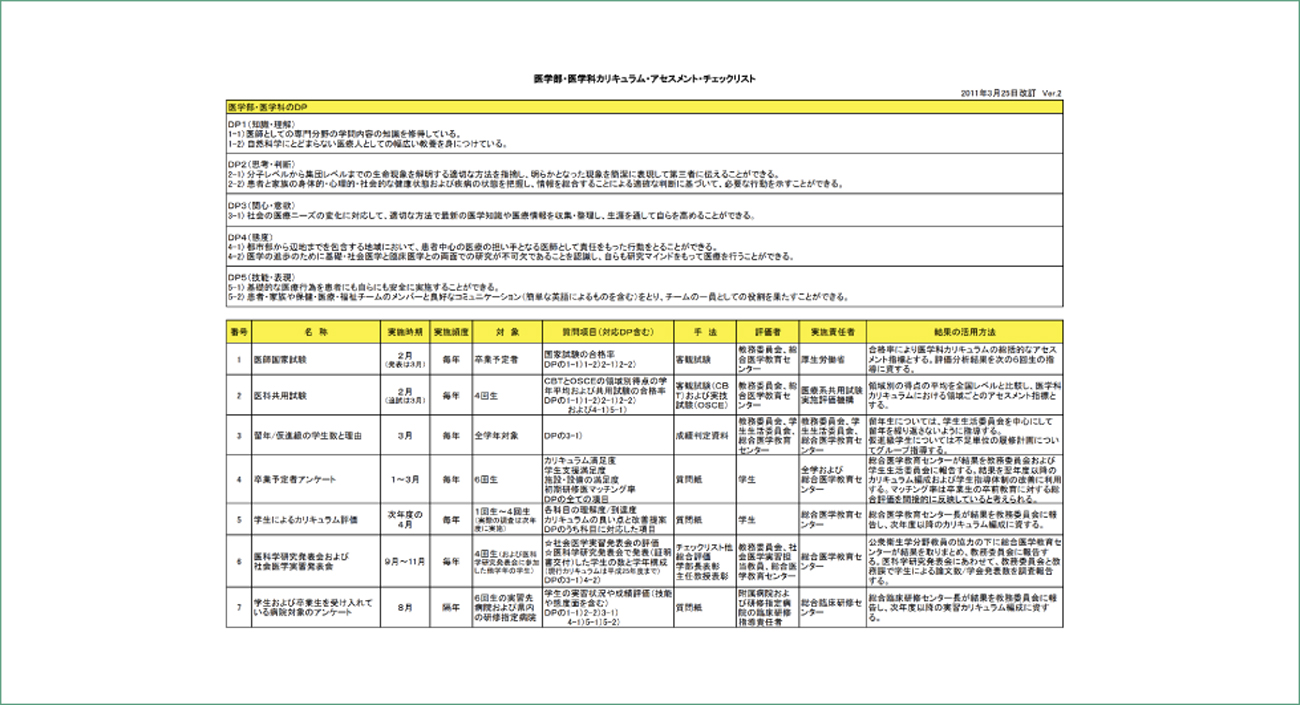Click the revision note 2011年3月25日改訂 Ver.2
1300x705 pixels.
point(1011,92)
